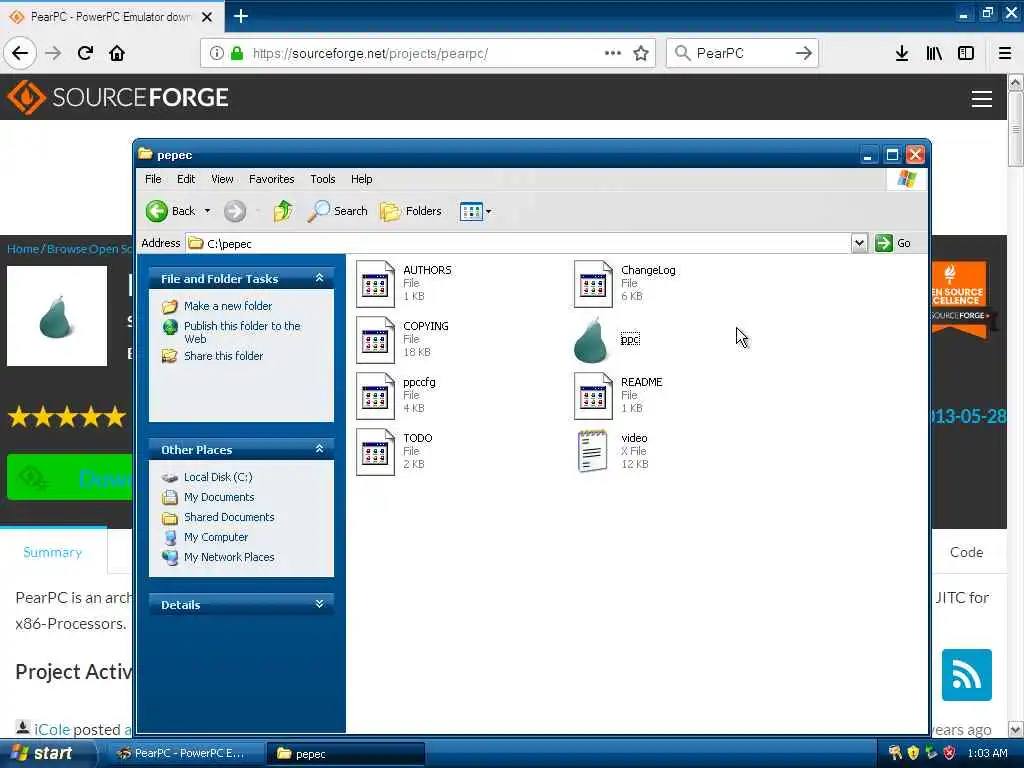Click the pepec taskbar button

[346, 753]
